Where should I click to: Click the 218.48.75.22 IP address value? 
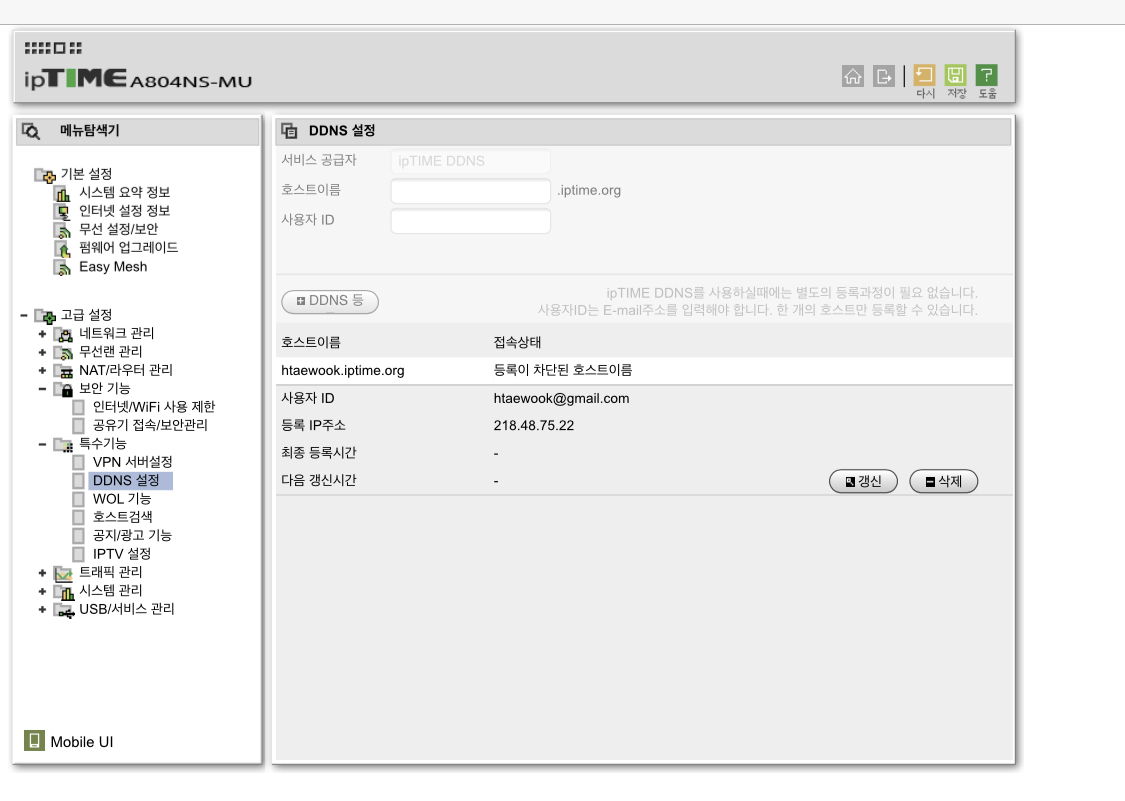tap(534, 426)
